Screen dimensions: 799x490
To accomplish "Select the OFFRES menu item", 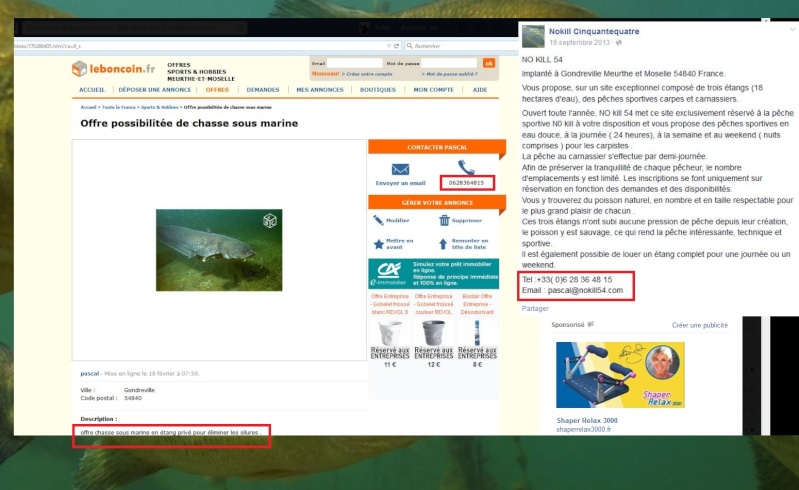I will [217, 90].
